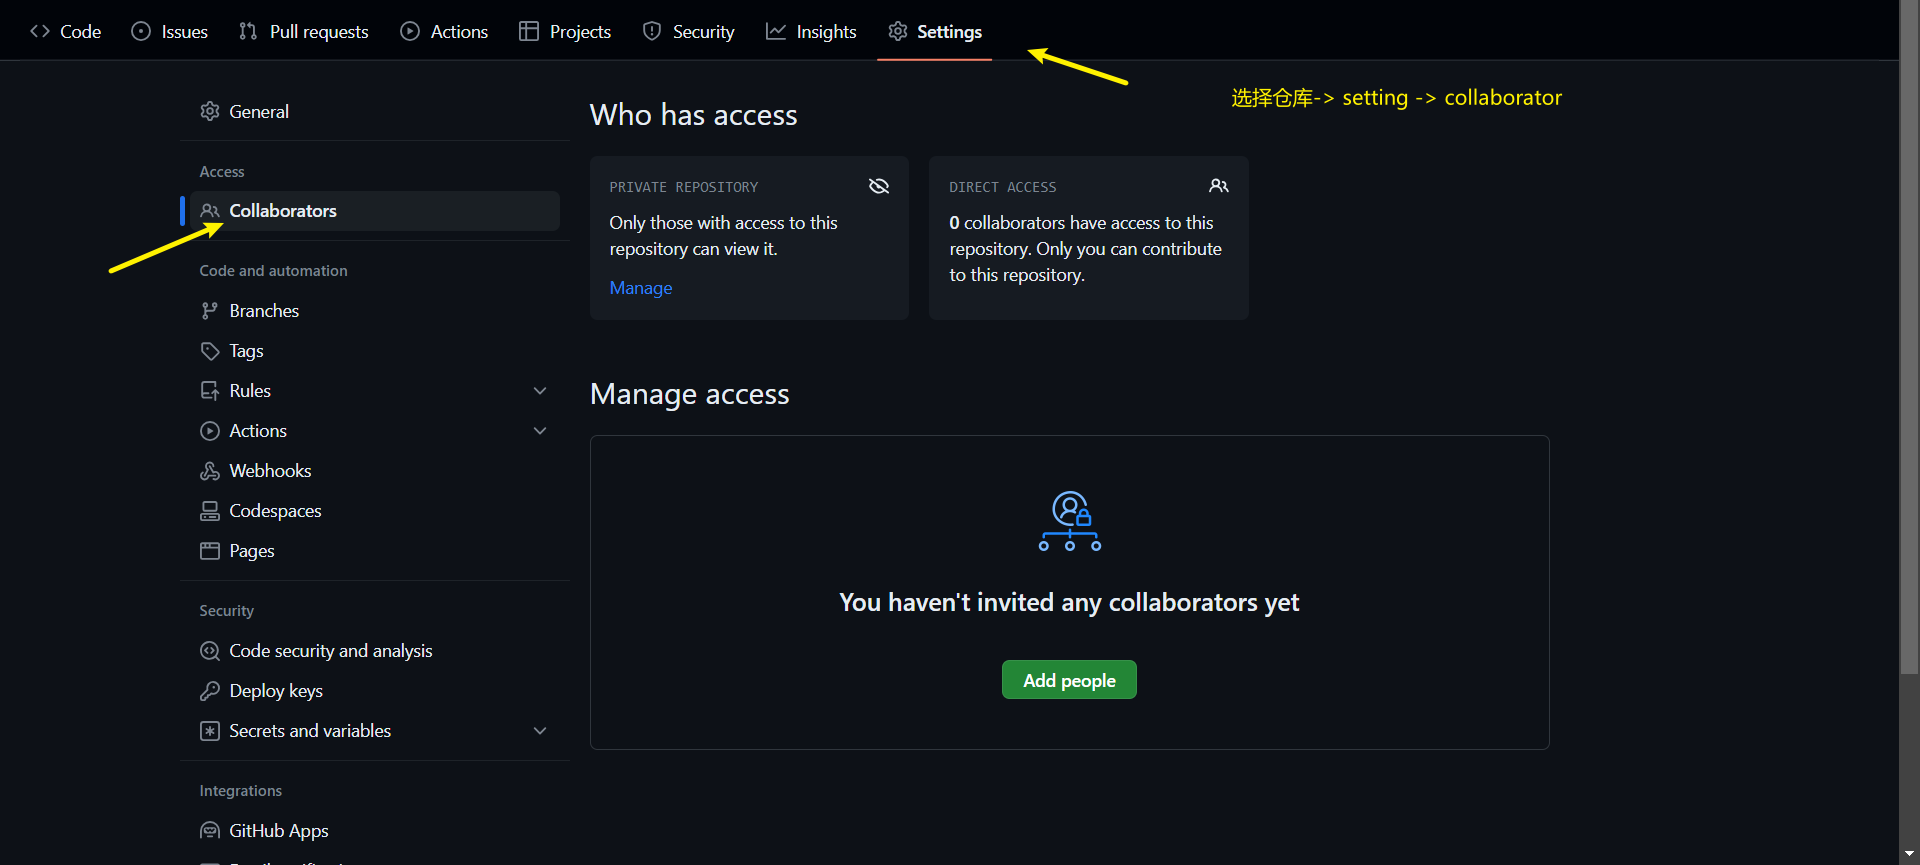Viewport: 1920px width, 865px height.
Task: Click the 'DIRECT ACCESS' label
Action: point(1003,187)
